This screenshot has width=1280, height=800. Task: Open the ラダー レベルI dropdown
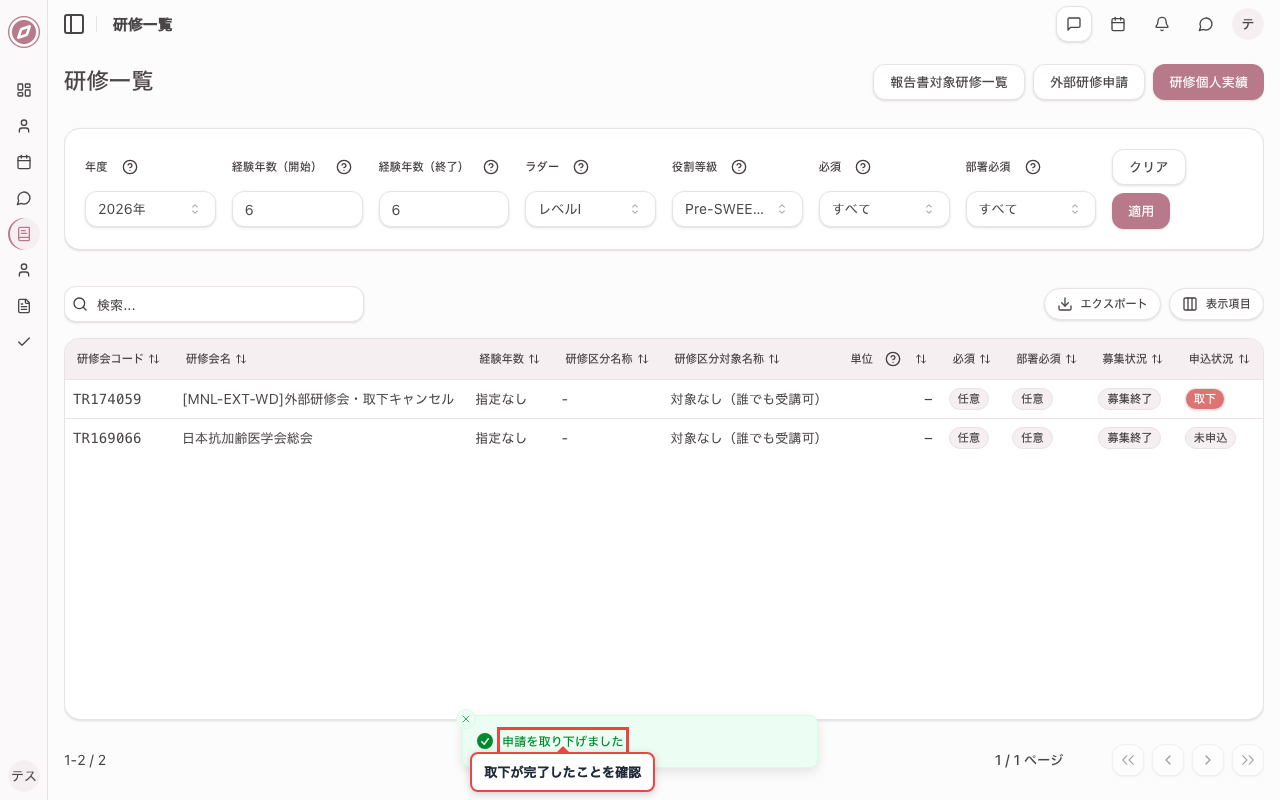coord(590,209)
